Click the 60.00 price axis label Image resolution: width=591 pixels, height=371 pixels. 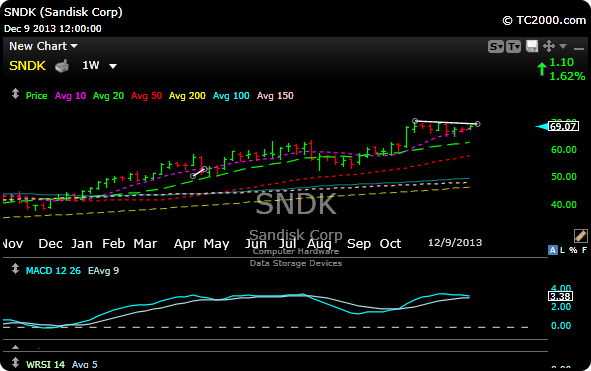[564, 150]
